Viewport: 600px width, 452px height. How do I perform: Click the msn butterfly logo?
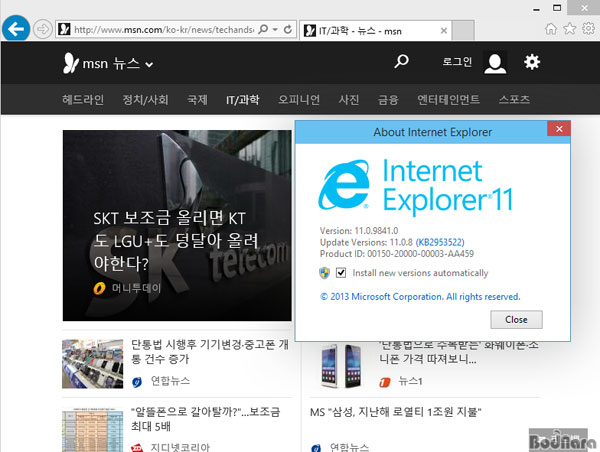point(70,63)
